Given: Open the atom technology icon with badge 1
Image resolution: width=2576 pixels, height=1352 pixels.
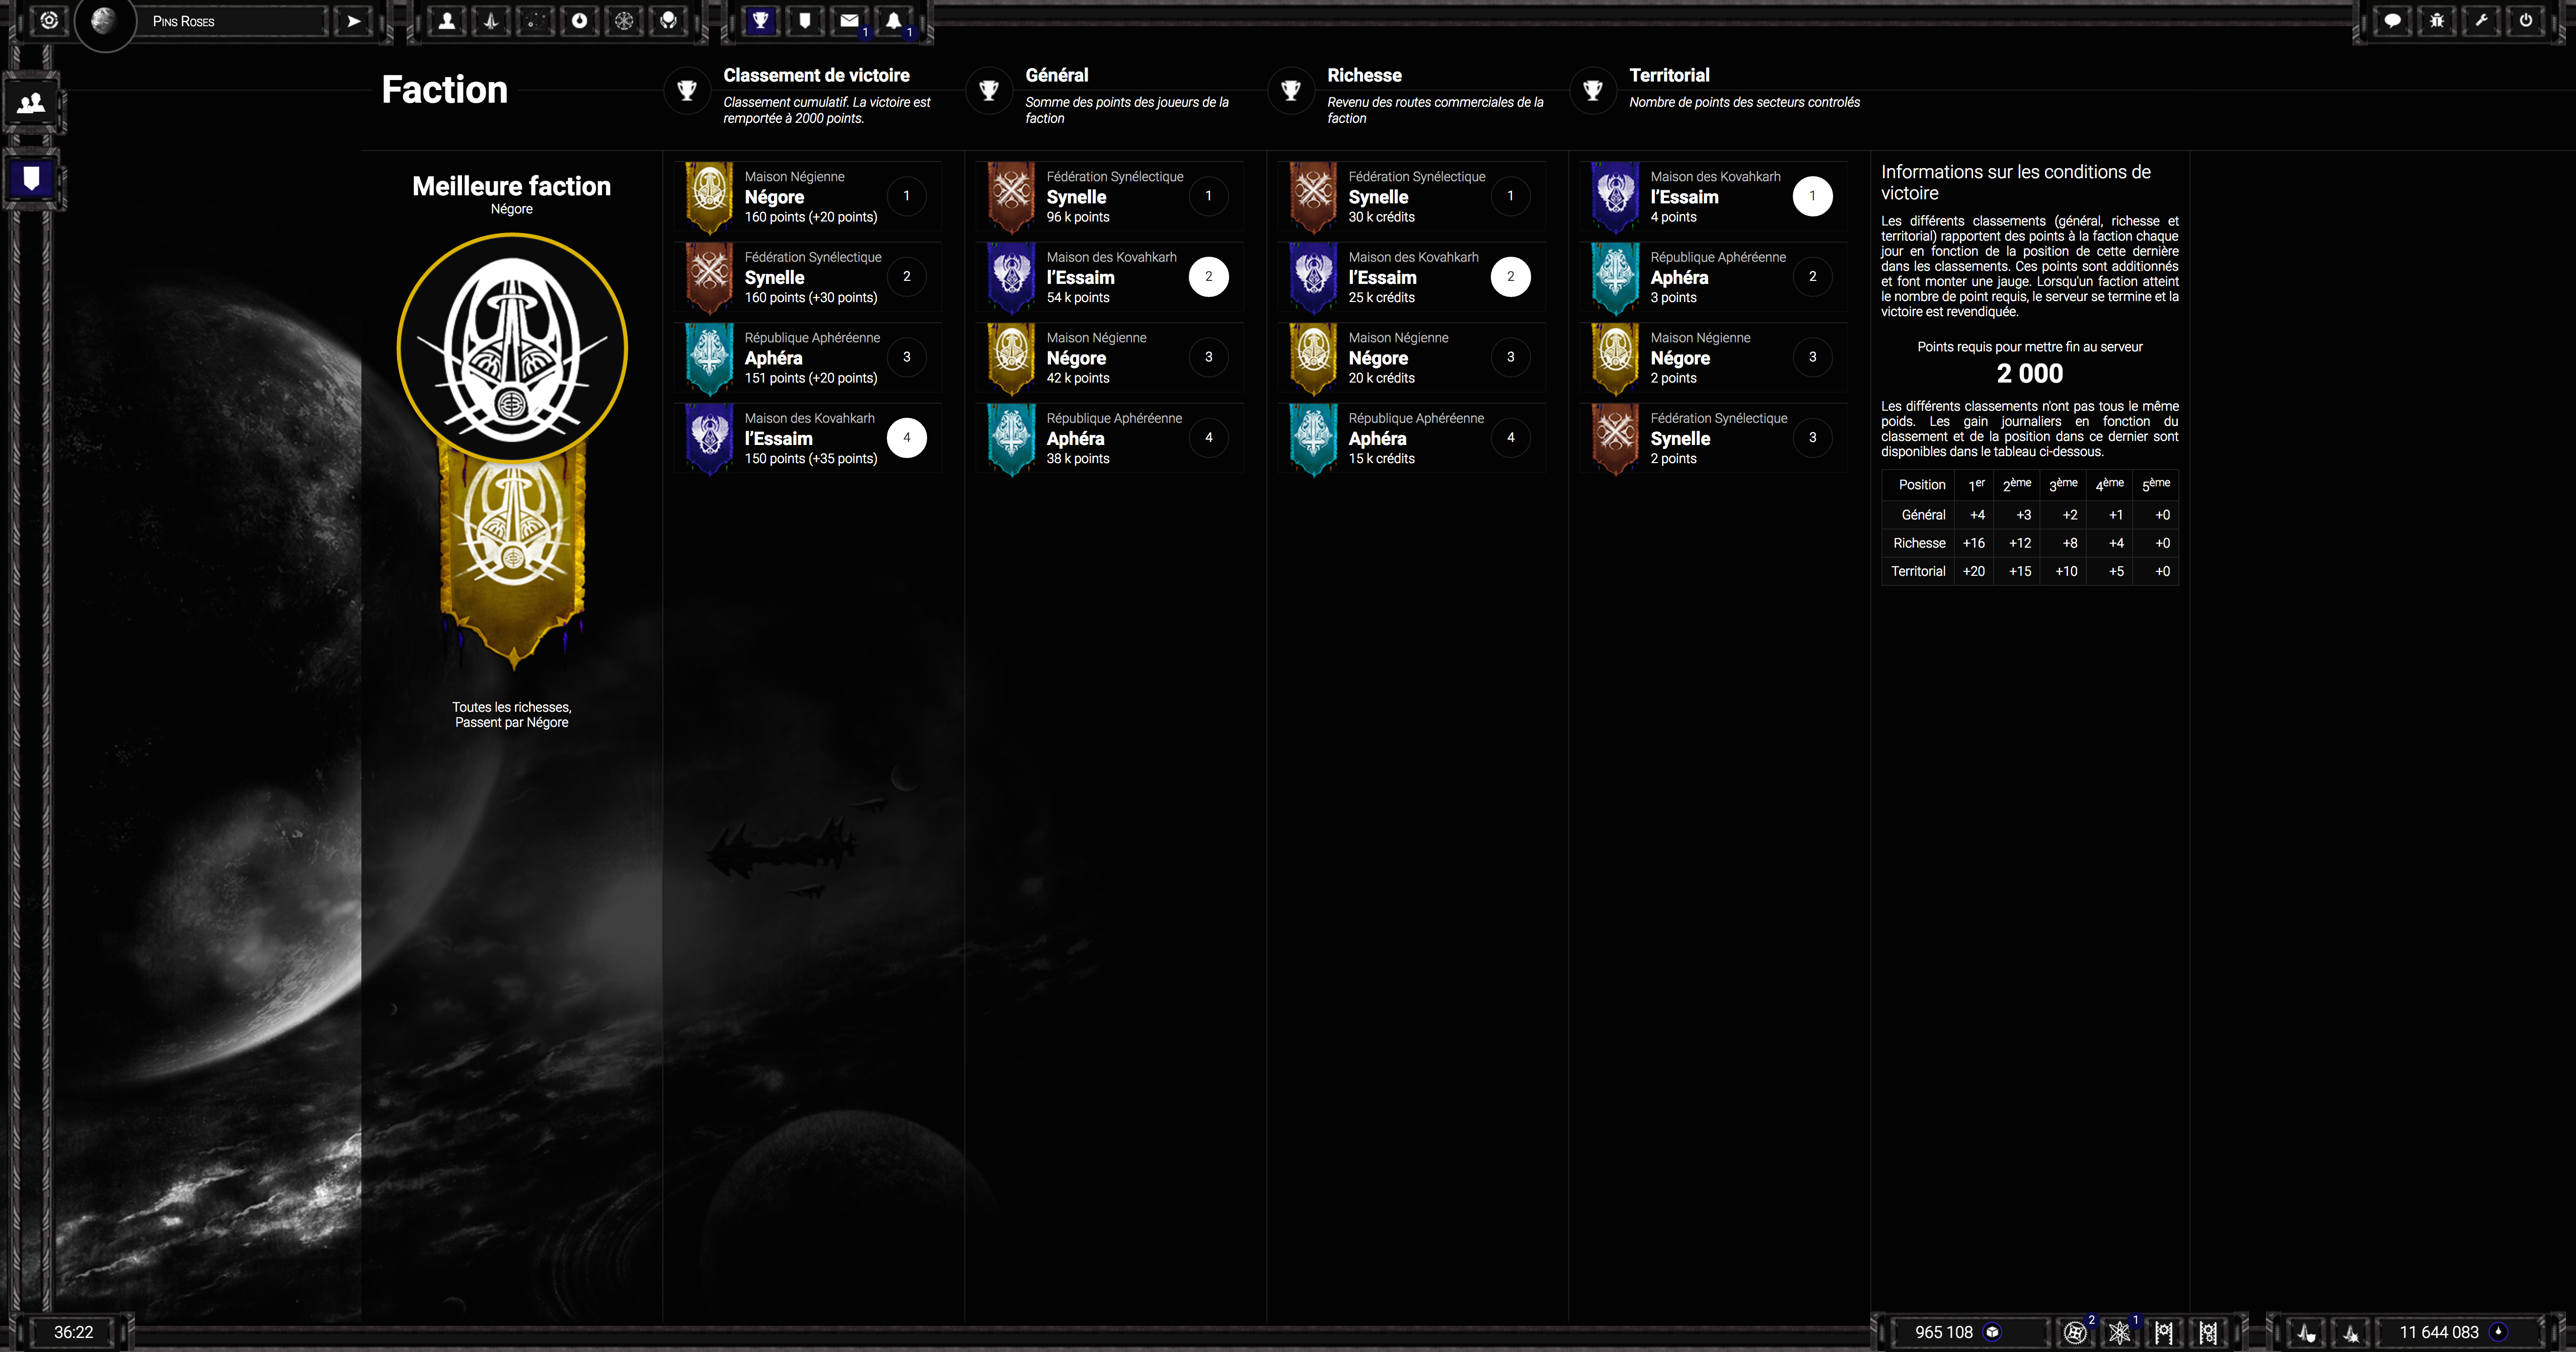Looking at the screenshot, I should tap(2119, 1332).
